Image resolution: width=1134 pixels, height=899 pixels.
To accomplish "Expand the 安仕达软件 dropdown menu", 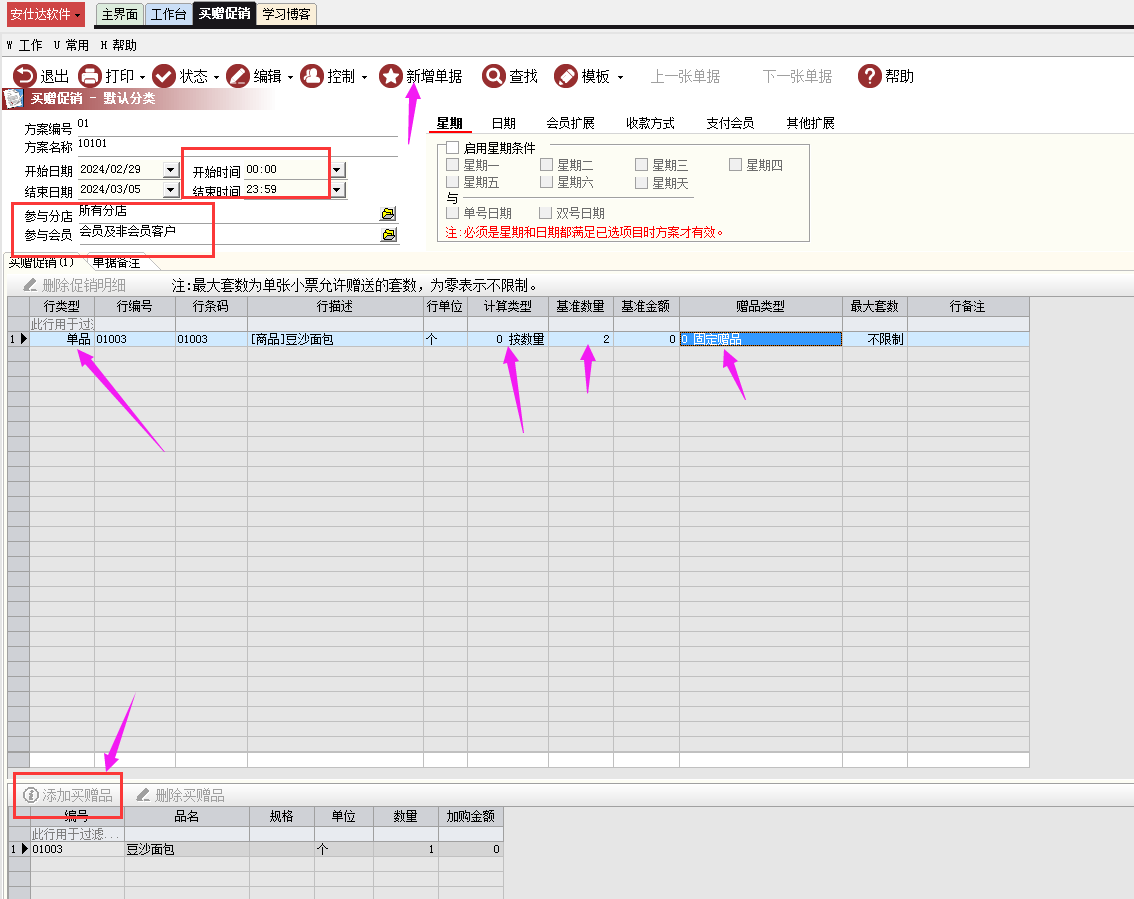I will [46, 14].
